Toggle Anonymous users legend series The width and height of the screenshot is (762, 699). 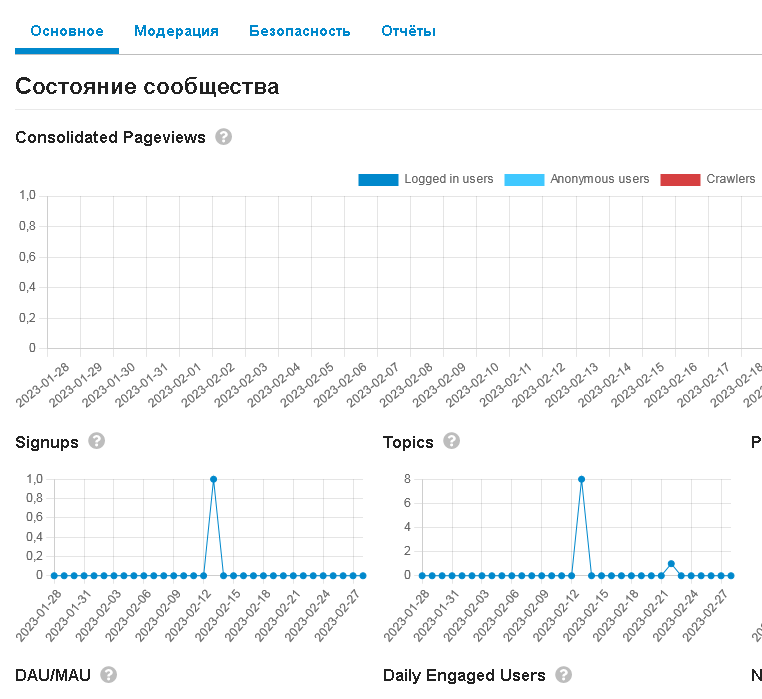tap(577, 179)
